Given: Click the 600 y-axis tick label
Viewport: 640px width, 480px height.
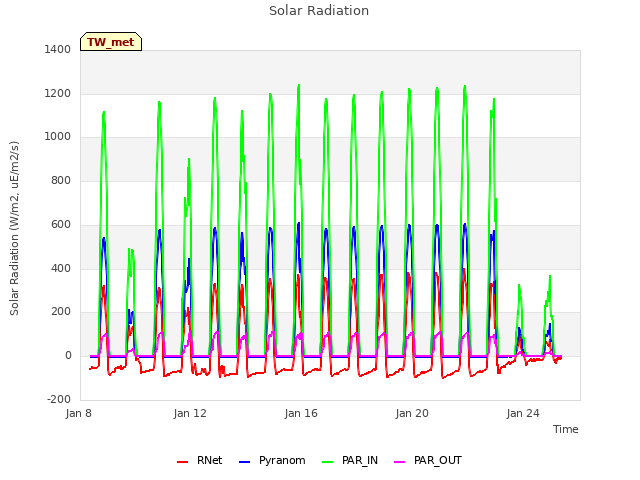Looking at the screenshot, I should 61,224.
